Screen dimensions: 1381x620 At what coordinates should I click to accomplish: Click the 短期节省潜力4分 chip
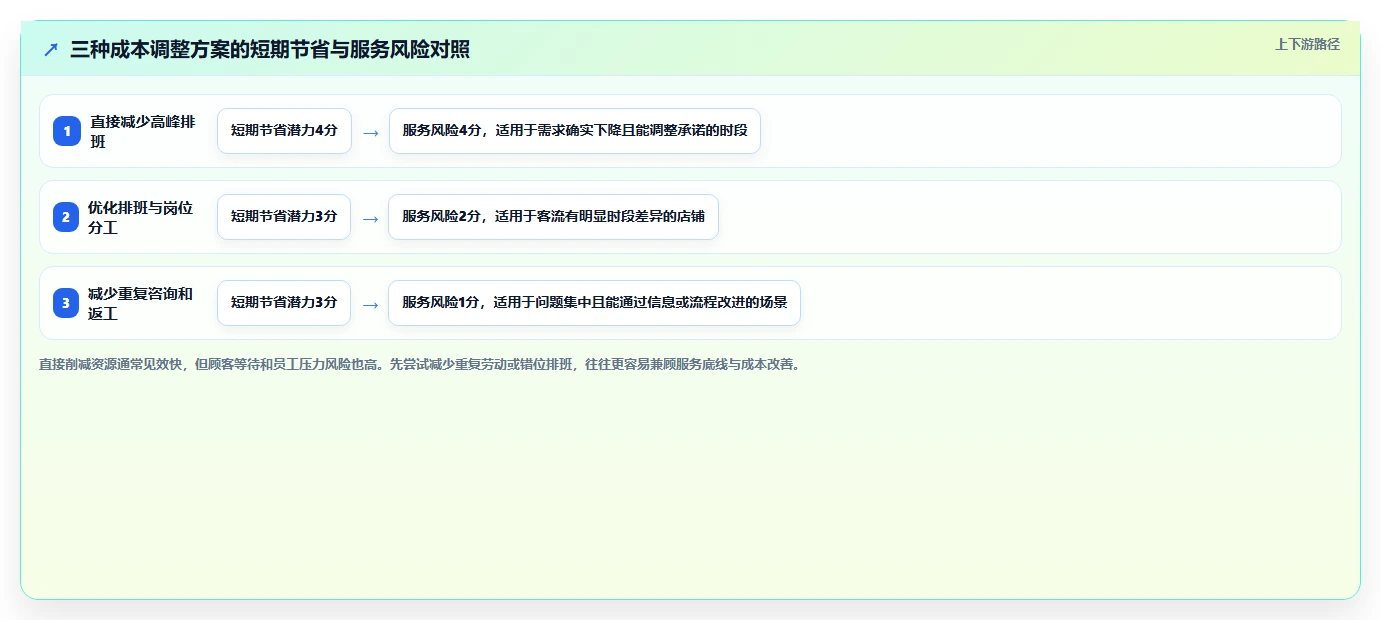[284, 131]
